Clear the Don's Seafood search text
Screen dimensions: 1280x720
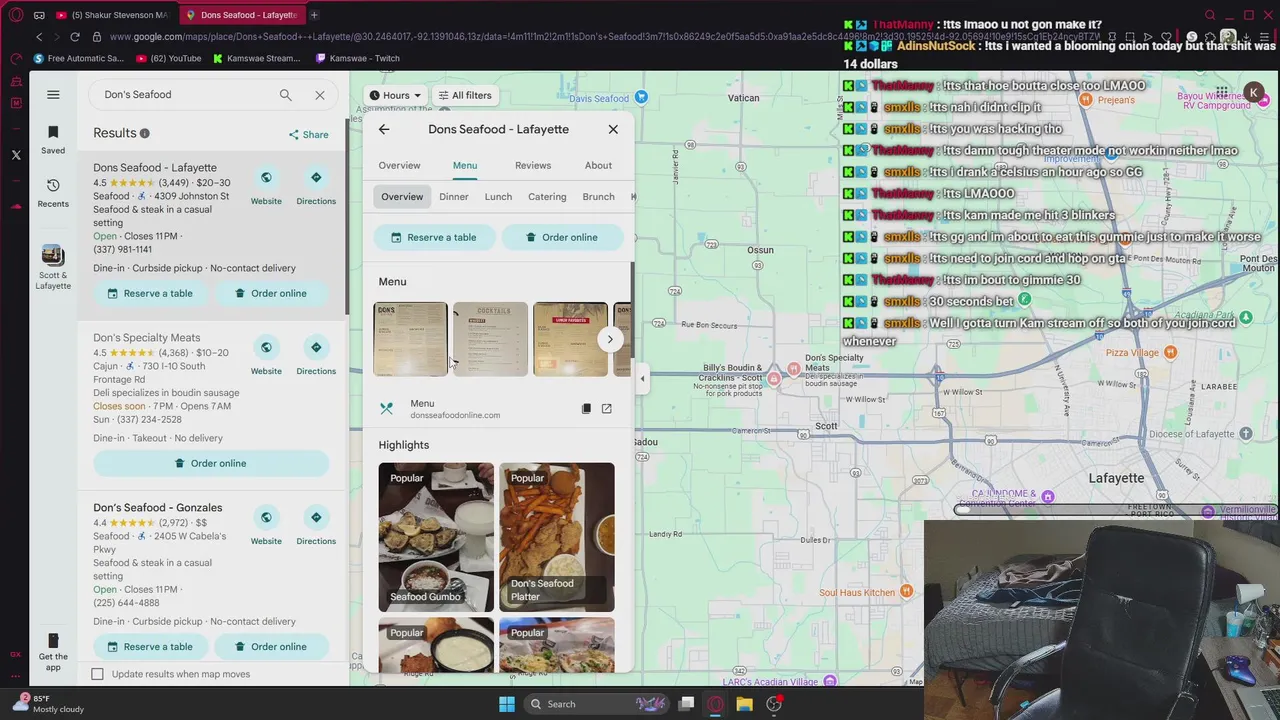(x=320, y=95)
